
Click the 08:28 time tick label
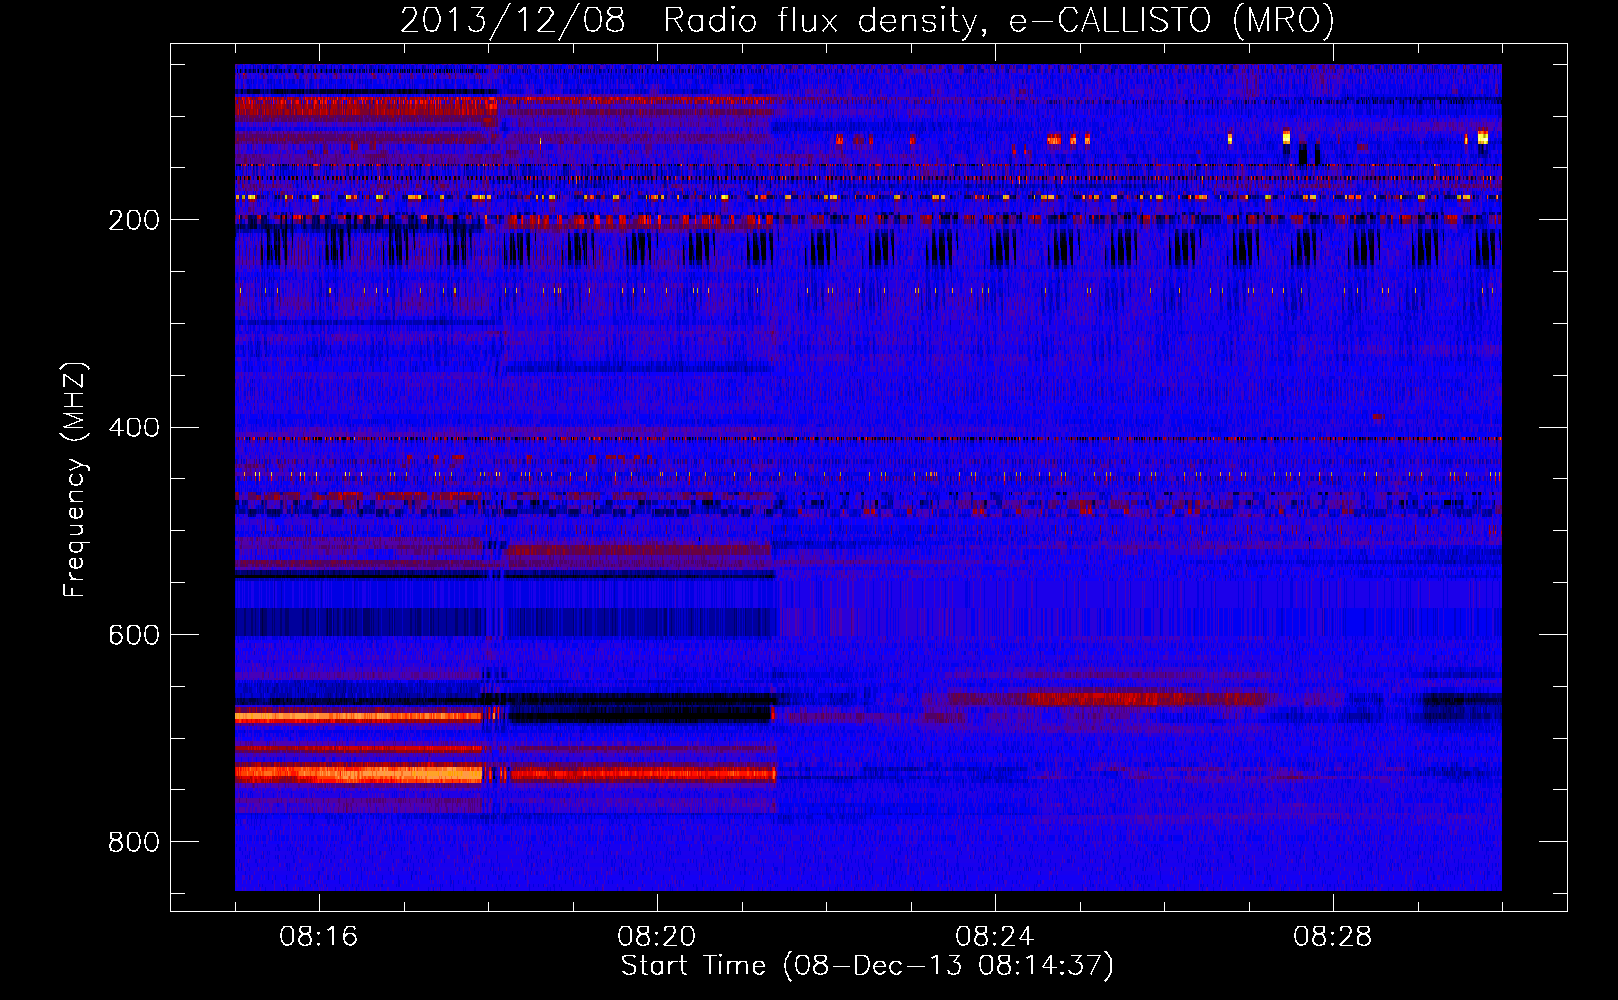click(x=1333, y=937)
